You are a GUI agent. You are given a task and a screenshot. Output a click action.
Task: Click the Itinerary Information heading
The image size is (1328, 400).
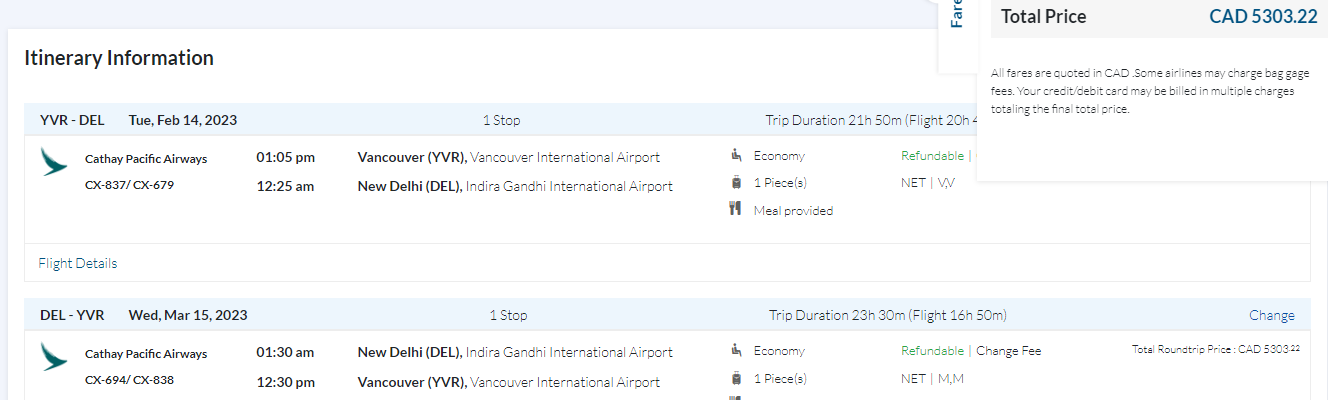click(x=119, y=58)
